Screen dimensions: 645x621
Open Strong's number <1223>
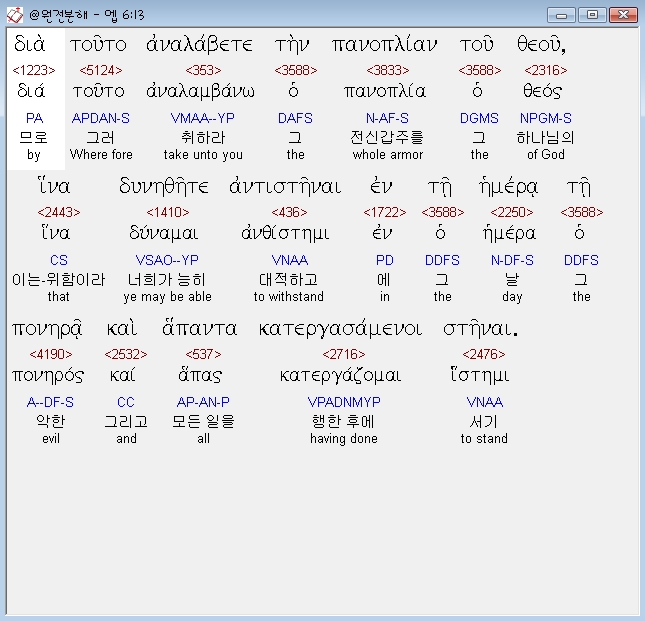[34, 70]
